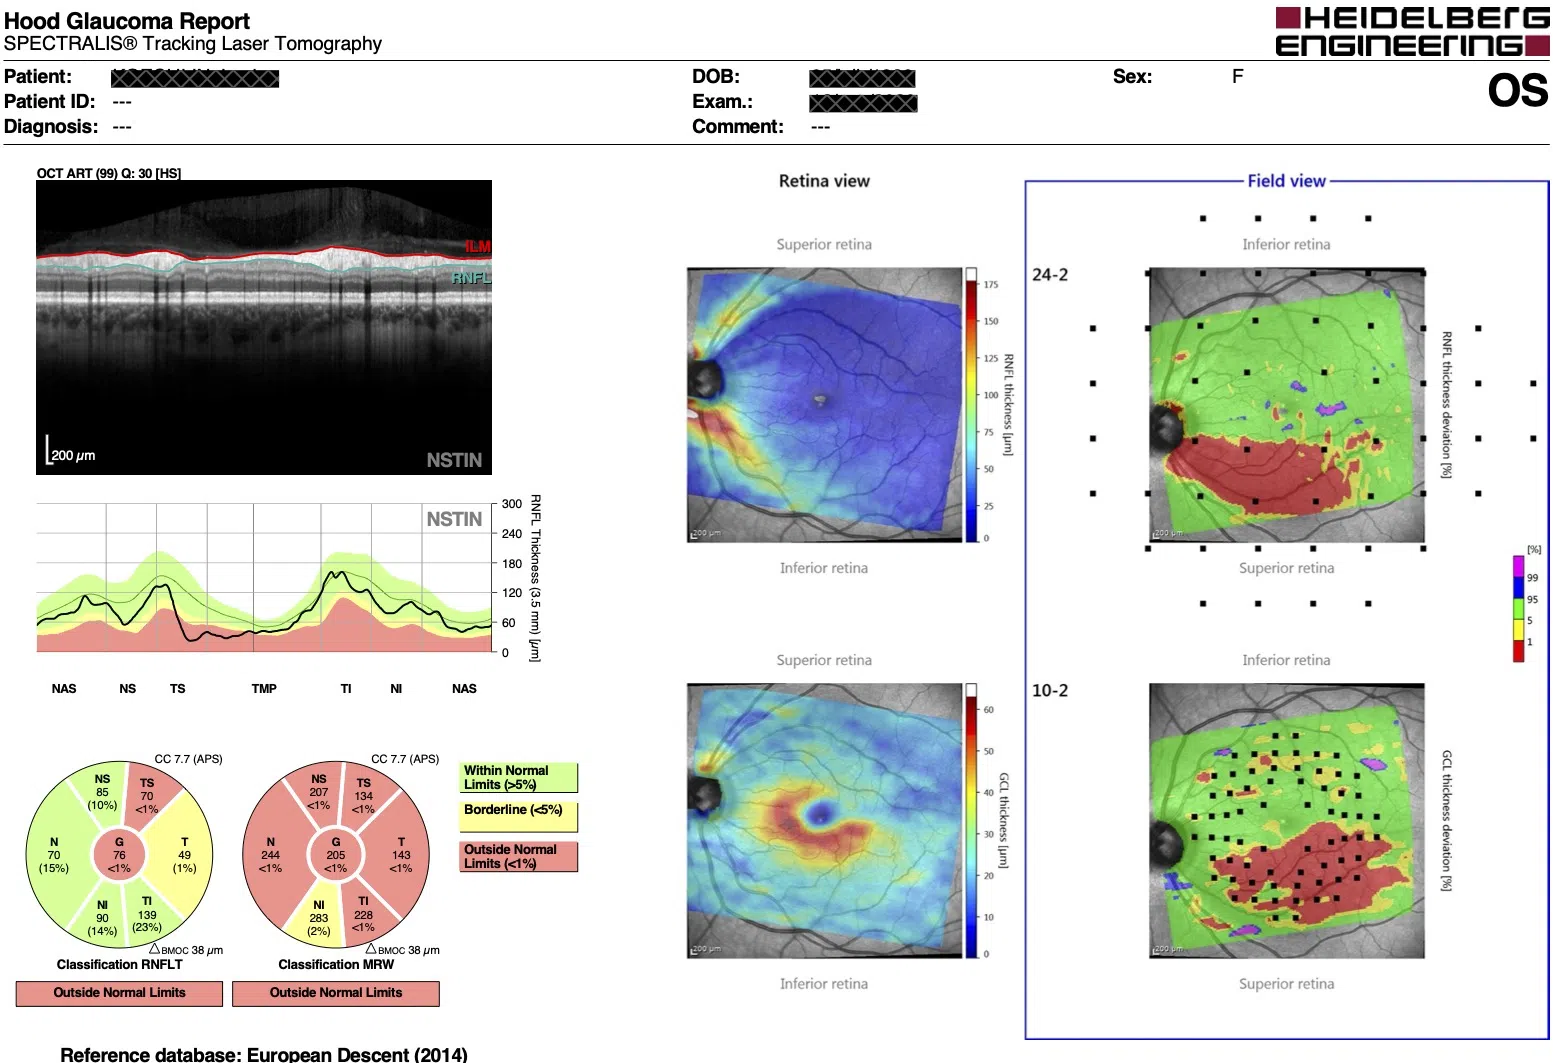Open the RNFL thickness deviation map
This screenshot has height=1063, width=1553.
pyautogui.click(x=1287, y=405)
